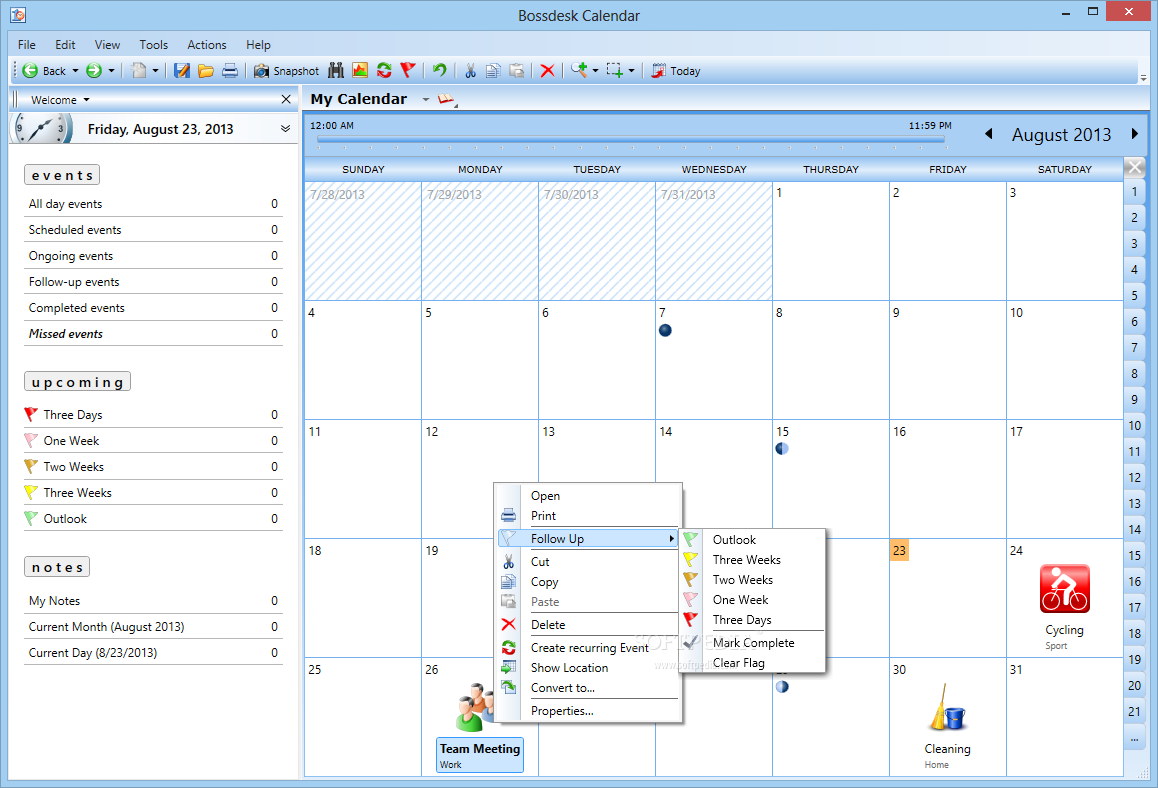Screen dimensions: 1158x788
Task: Open the Actions menu
Action: (207, 45)
